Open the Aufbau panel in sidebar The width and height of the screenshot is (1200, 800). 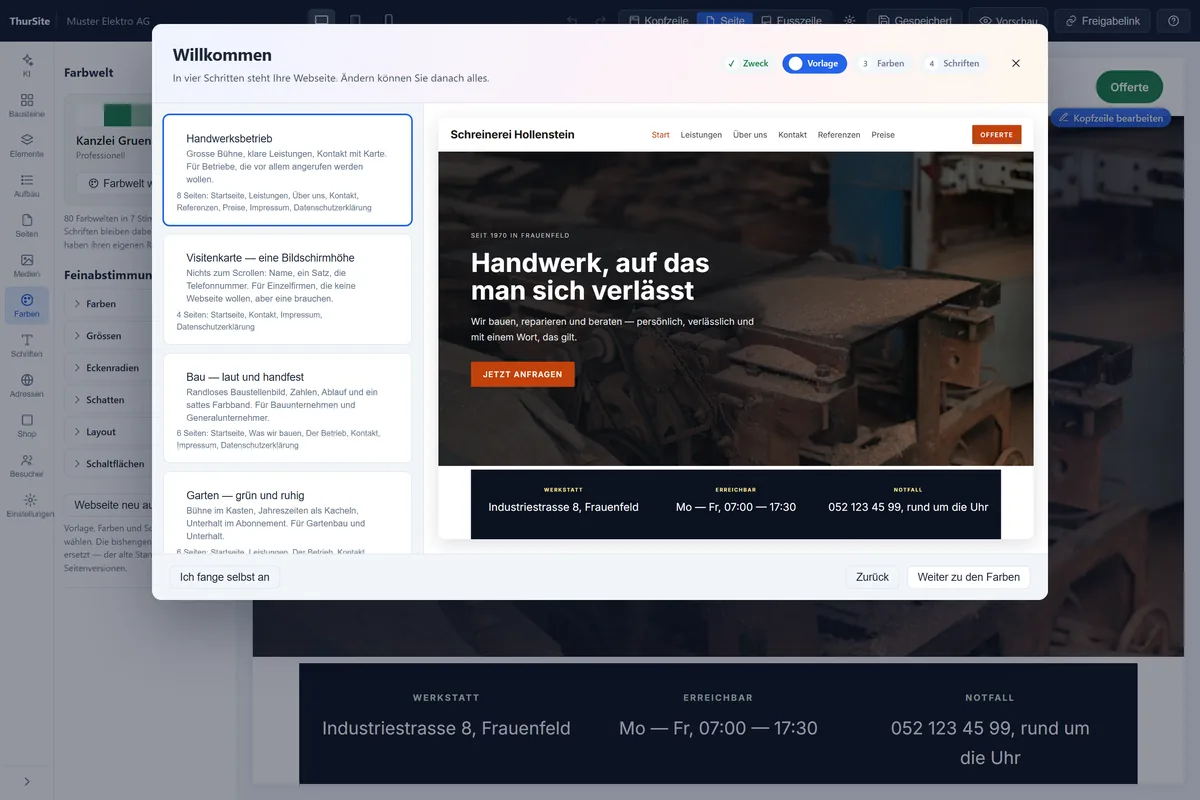[x=27, y=186]
